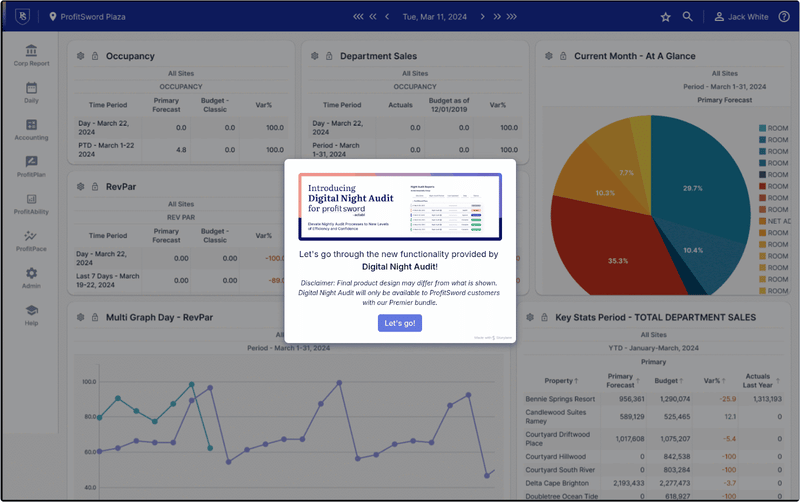800x502 pixels.
Task: Toggle the lock on Occupancy widget
Action: click(x=94, y=56)
